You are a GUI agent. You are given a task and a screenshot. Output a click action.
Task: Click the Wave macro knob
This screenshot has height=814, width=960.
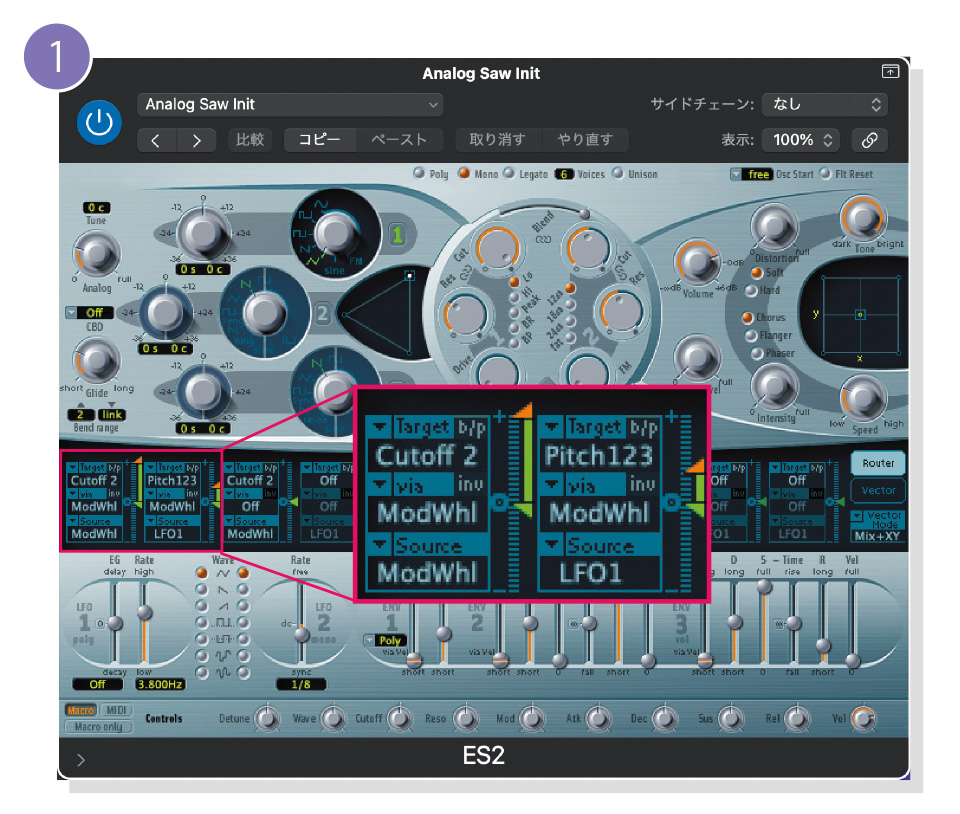click(x=332, y=719)
